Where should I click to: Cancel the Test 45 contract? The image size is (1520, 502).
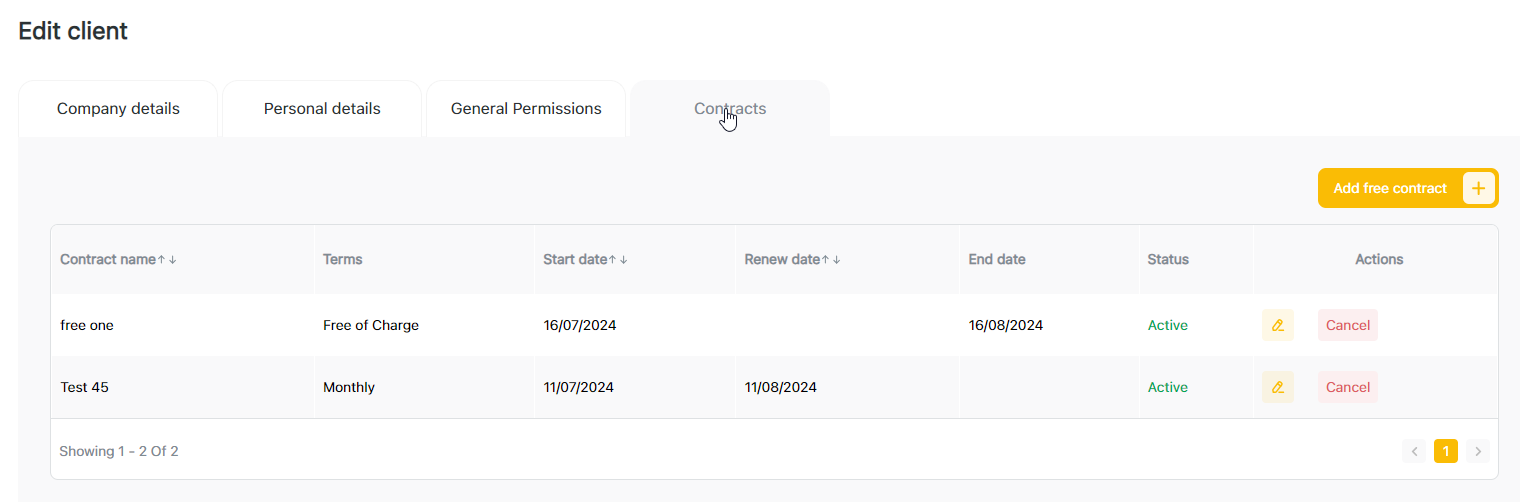[x=1347, y=387]
